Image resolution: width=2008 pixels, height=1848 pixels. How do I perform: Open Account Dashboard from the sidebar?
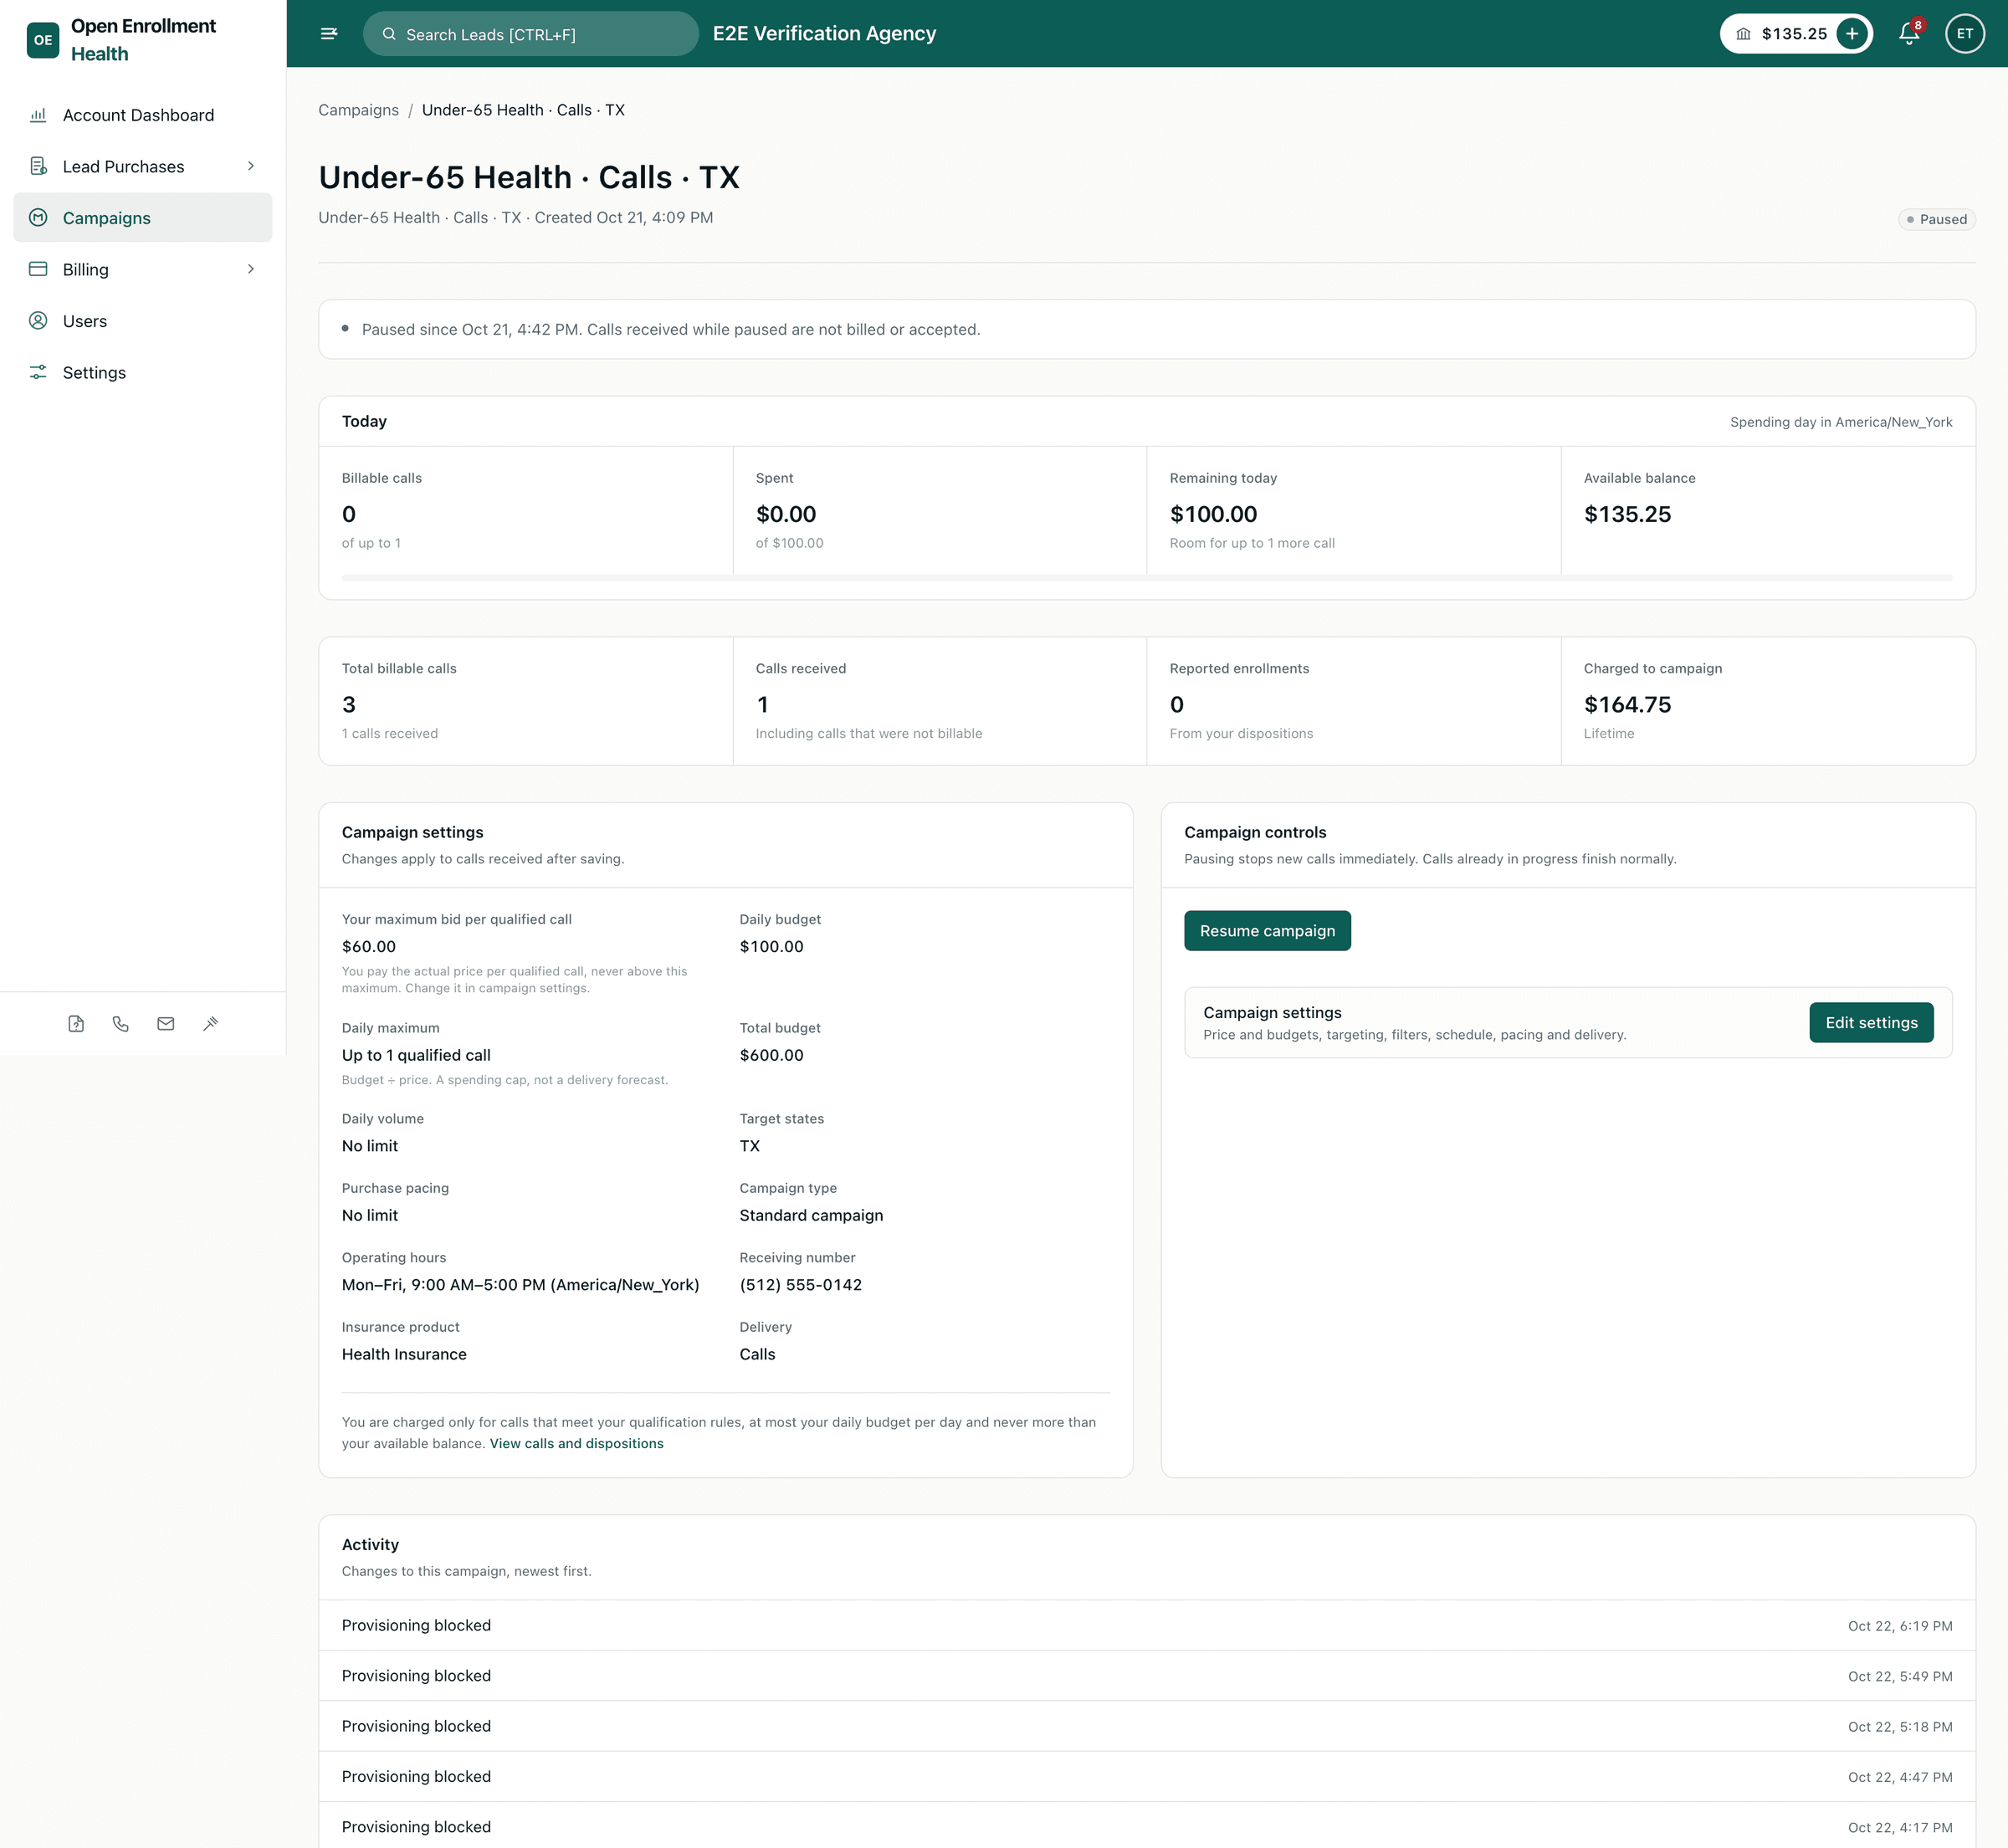[142, 115]
